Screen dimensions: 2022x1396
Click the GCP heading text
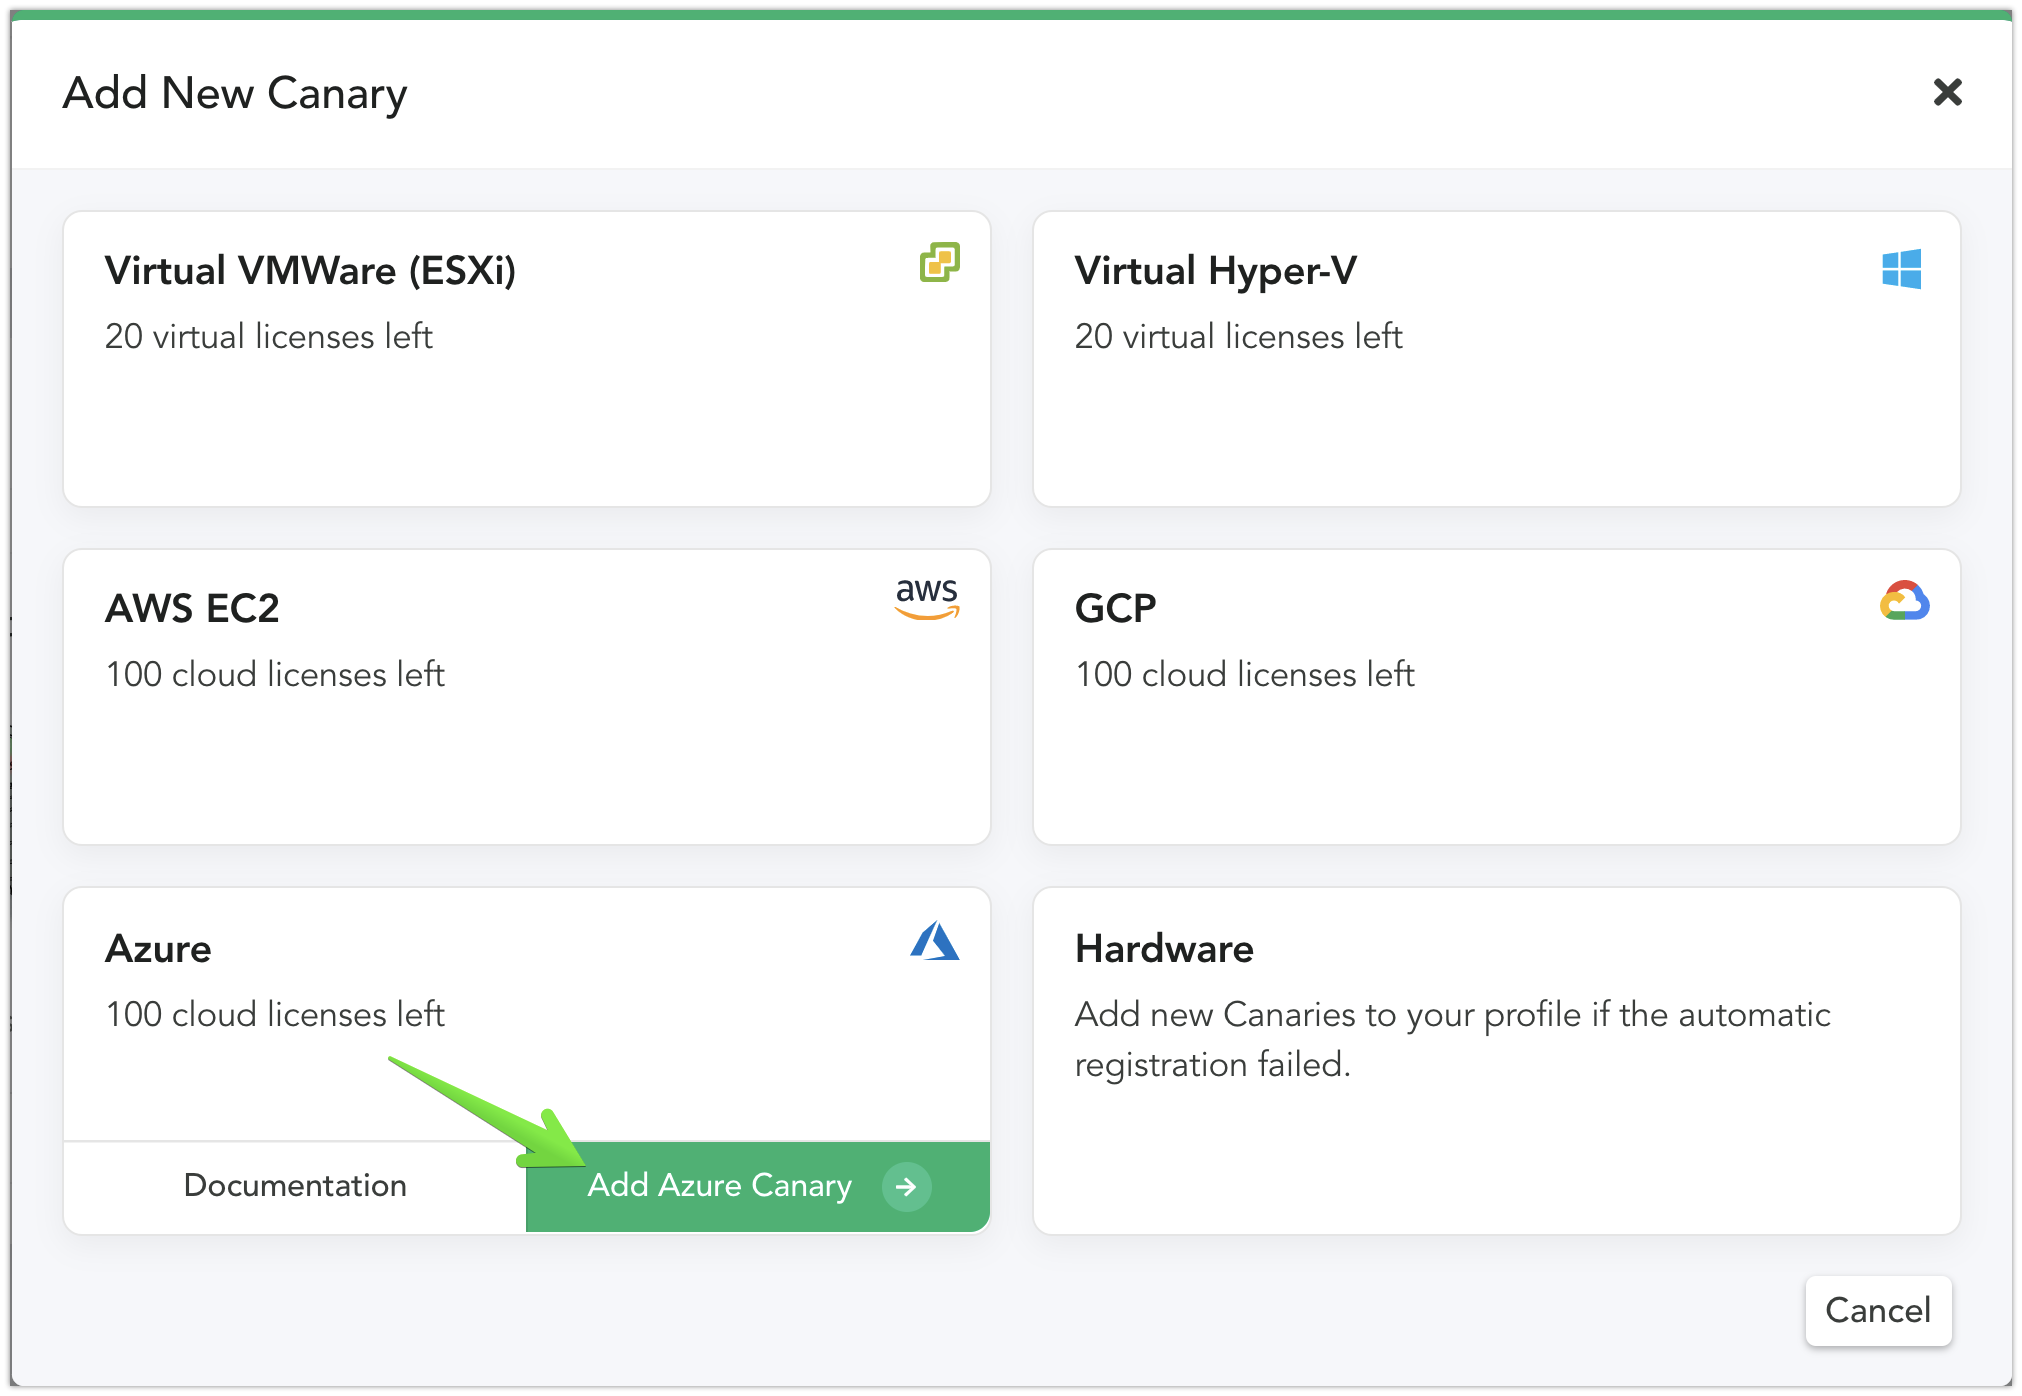[x=1115, y=609]
